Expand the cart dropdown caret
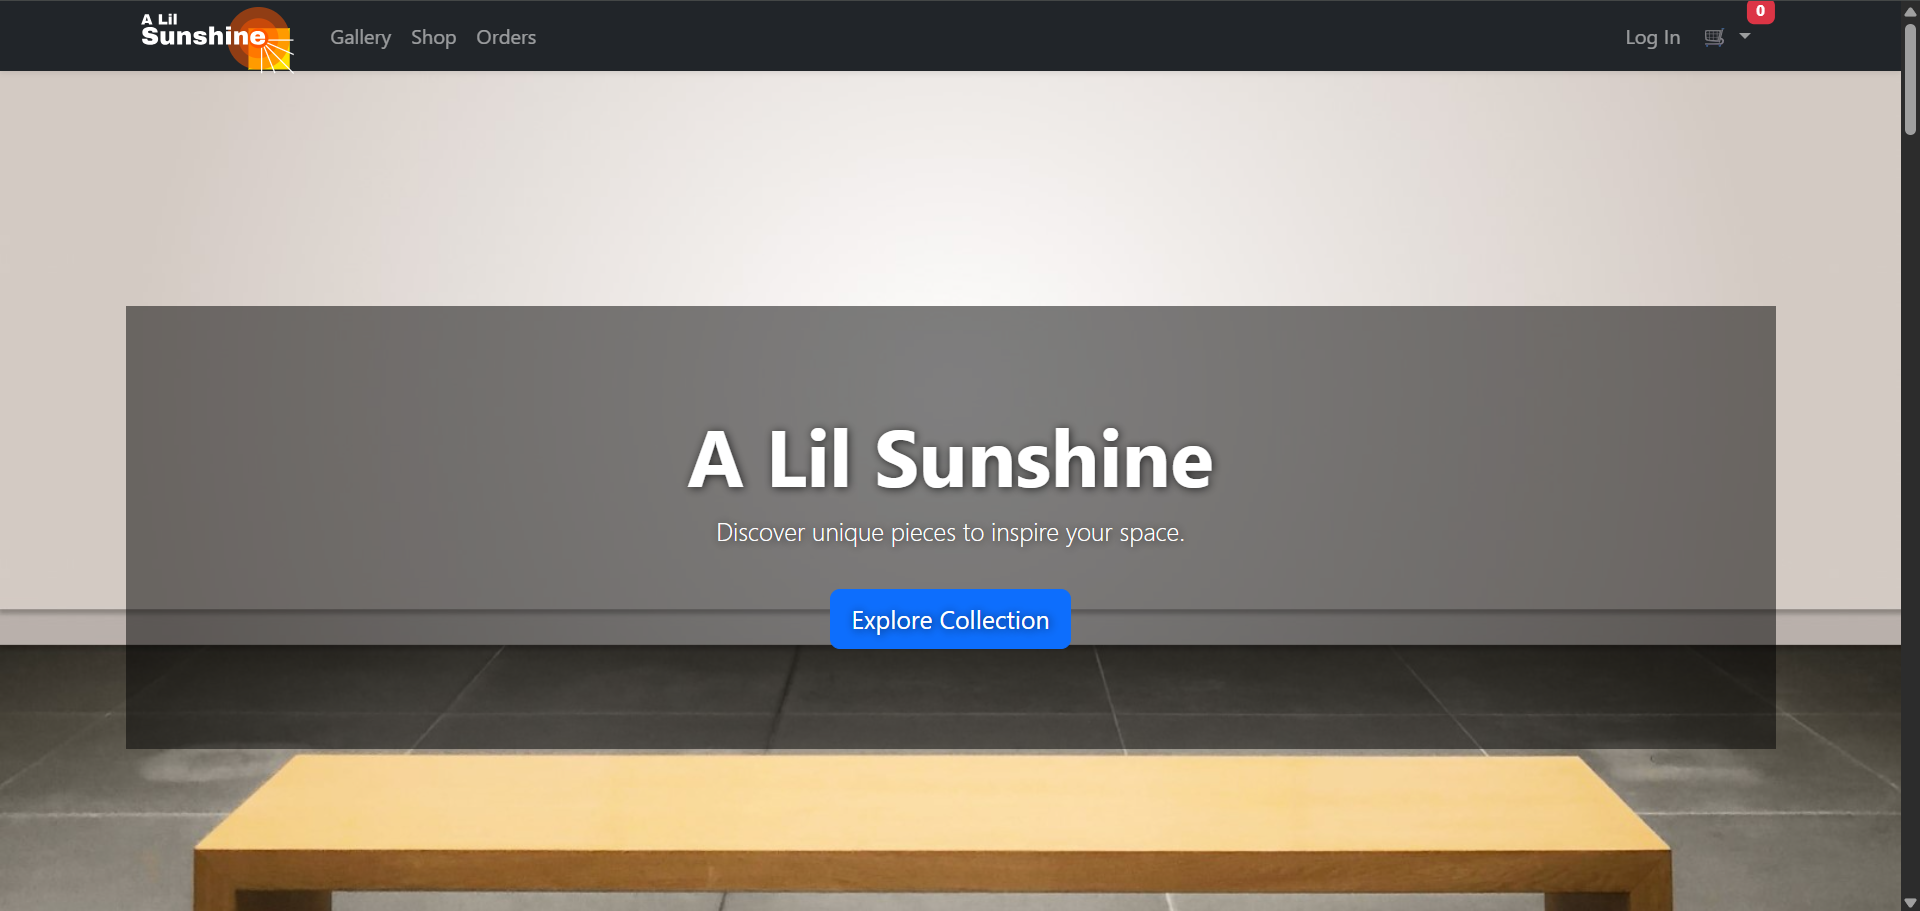 [1745, 37]
